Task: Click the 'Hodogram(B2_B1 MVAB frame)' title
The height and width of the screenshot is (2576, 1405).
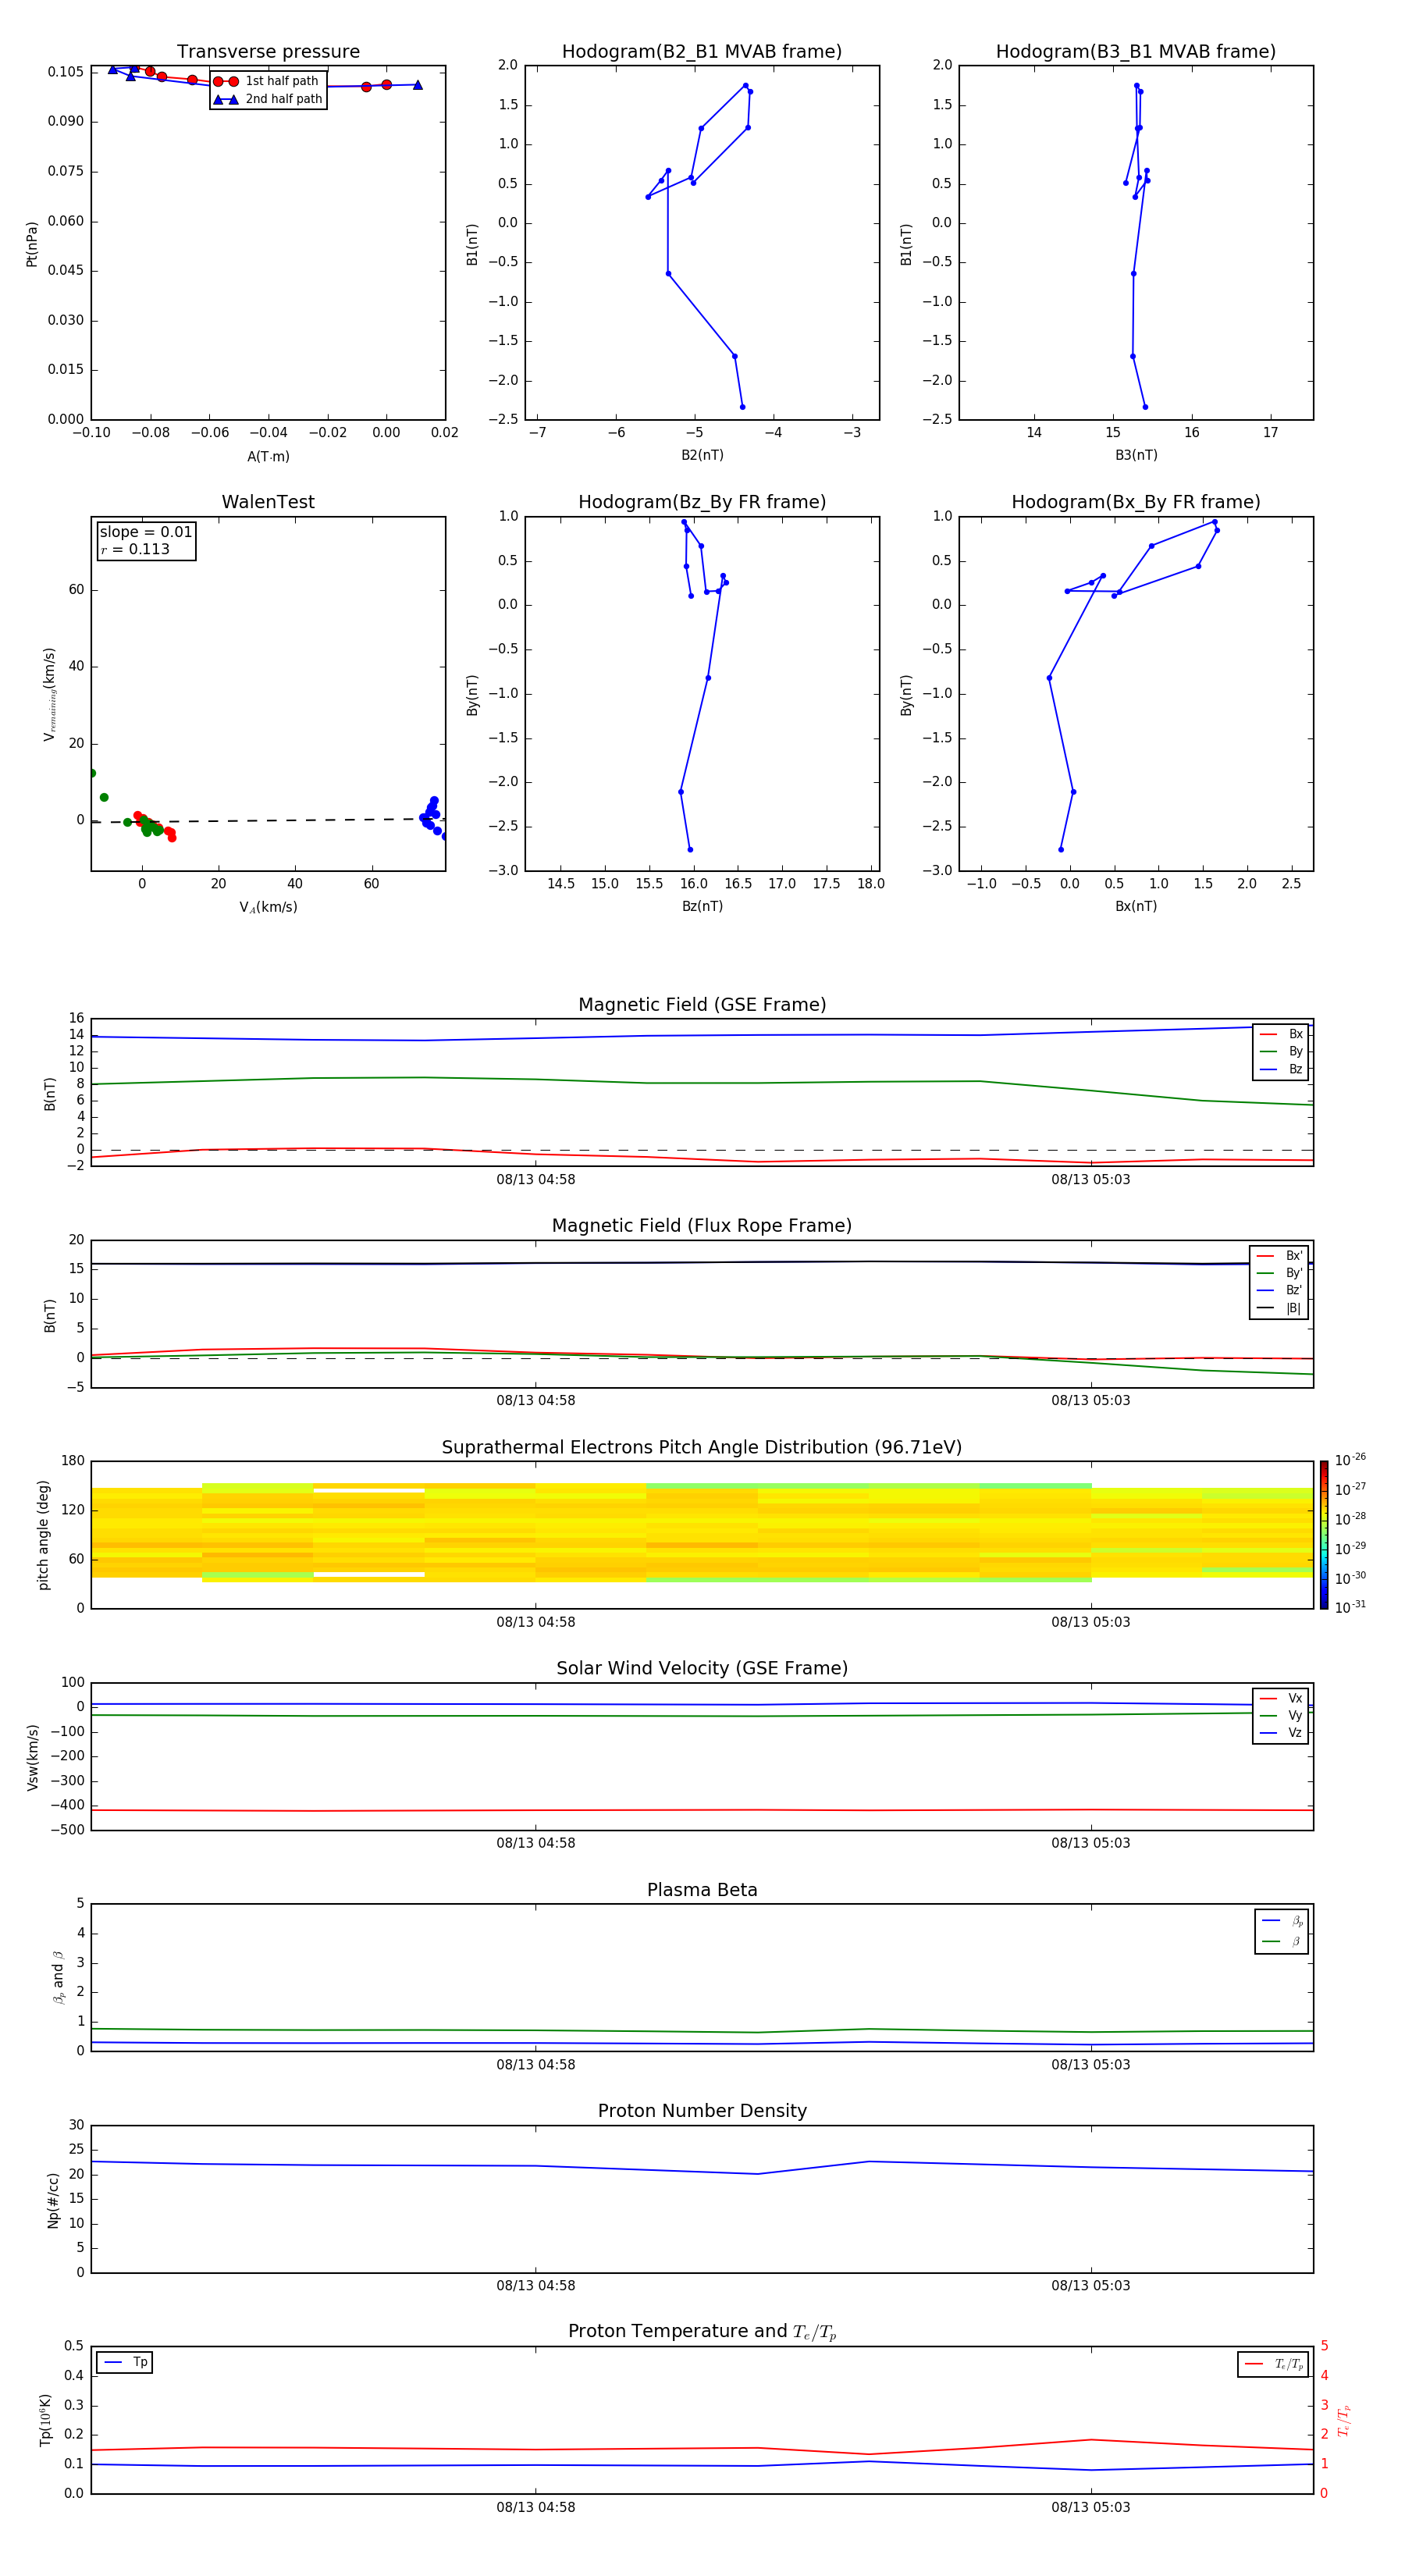Action: 702,52
